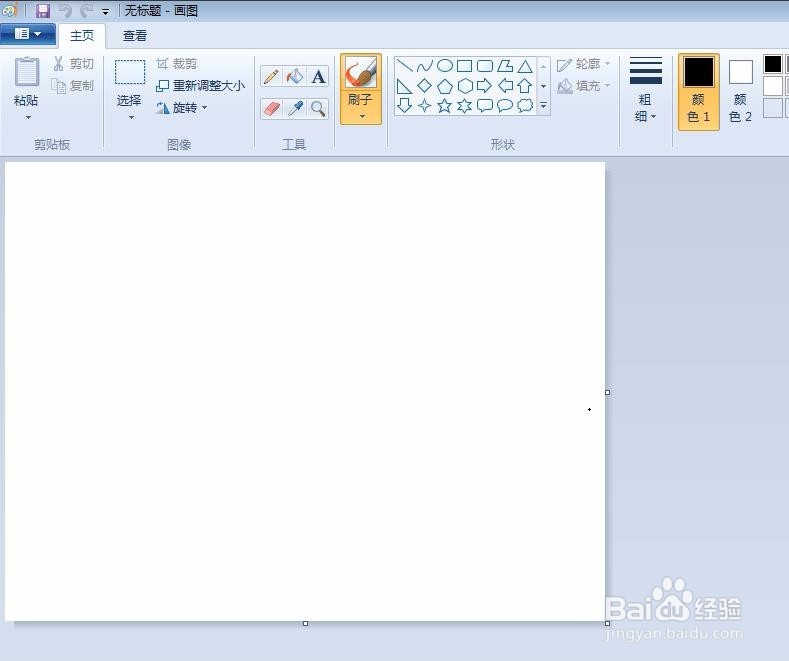Choose the Triangle shape

tap(525, 66)
